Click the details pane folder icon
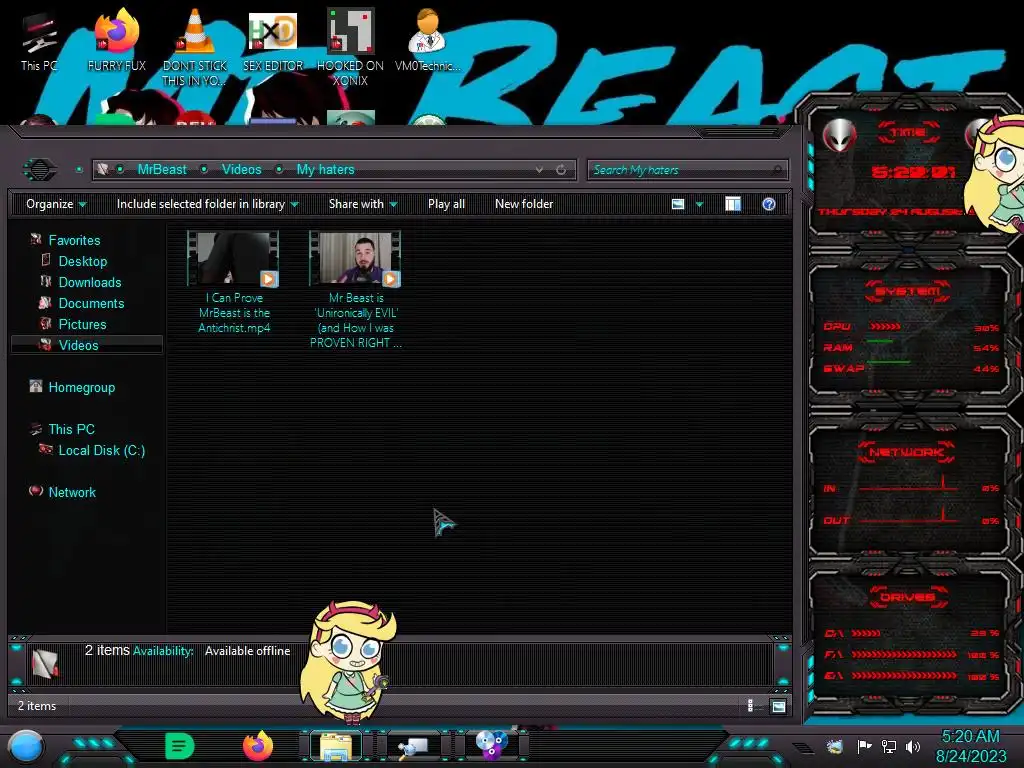1024x768 pixels. (46, 664)
